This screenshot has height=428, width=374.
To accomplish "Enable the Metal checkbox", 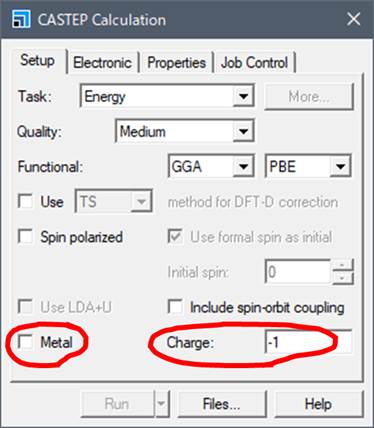I will (25, 342).
